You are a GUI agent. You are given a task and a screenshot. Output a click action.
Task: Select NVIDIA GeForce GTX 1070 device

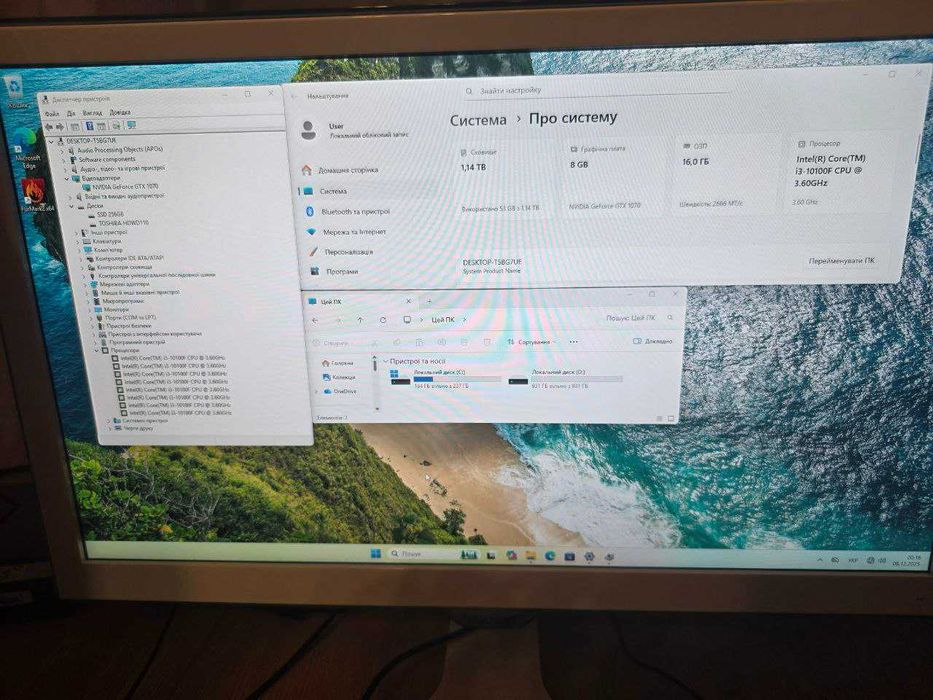[x=121, y=187]
